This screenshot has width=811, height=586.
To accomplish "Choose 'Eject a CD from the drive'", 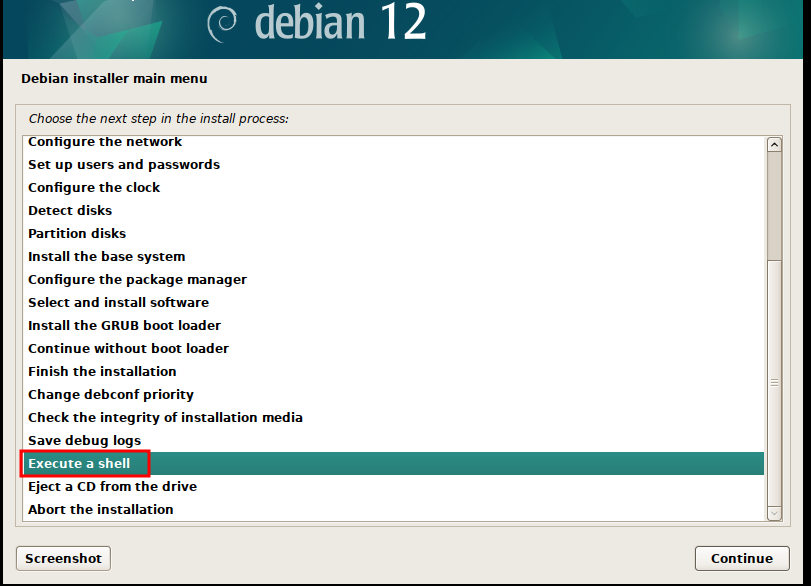I will point(393,487).
